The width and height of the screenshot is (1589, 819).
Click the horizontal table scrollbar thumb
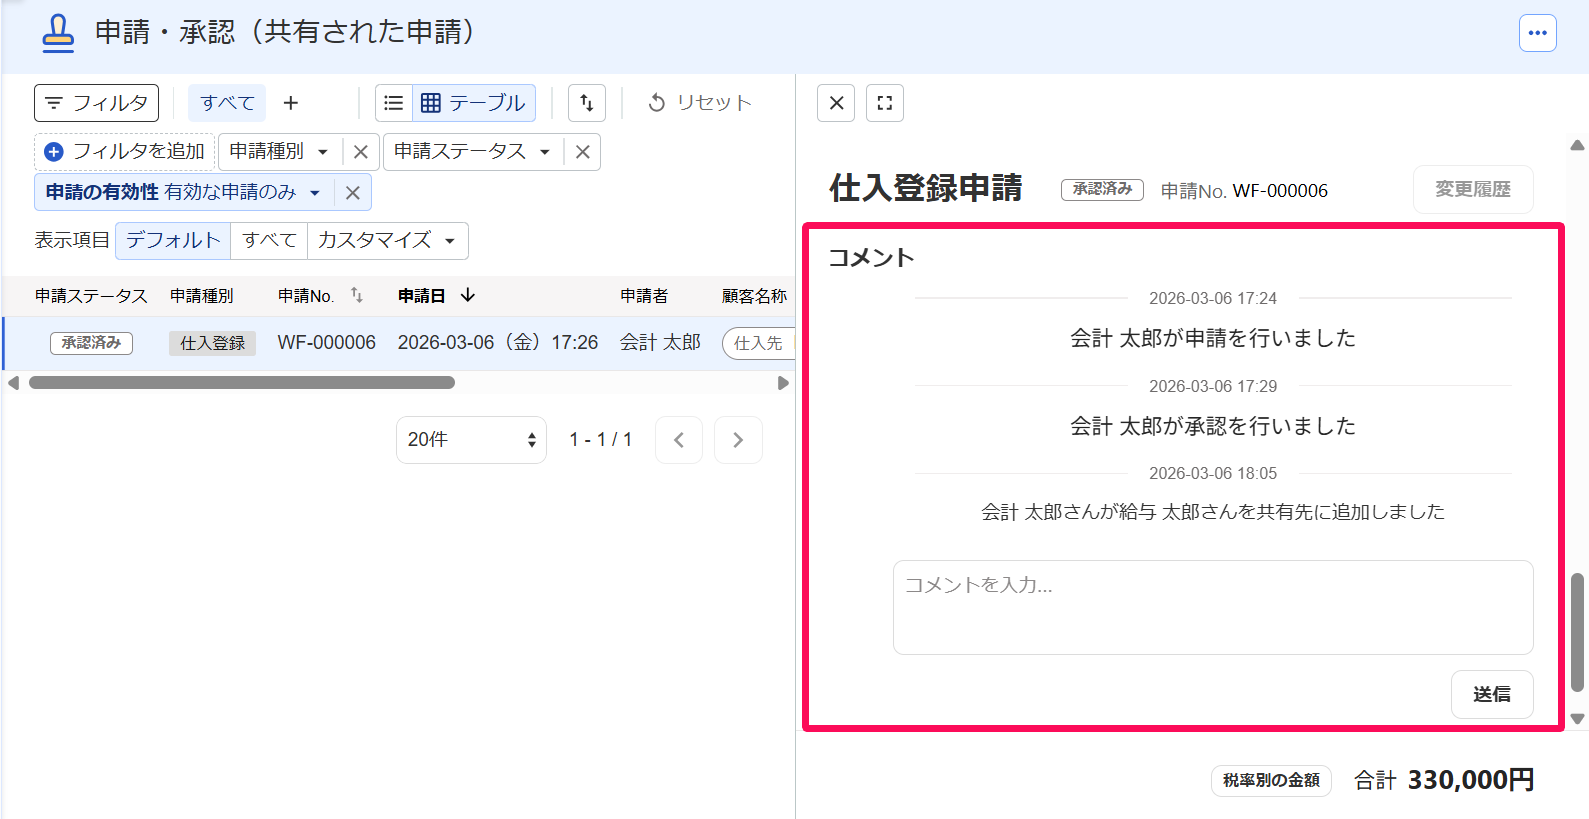[x=242, y=383]
